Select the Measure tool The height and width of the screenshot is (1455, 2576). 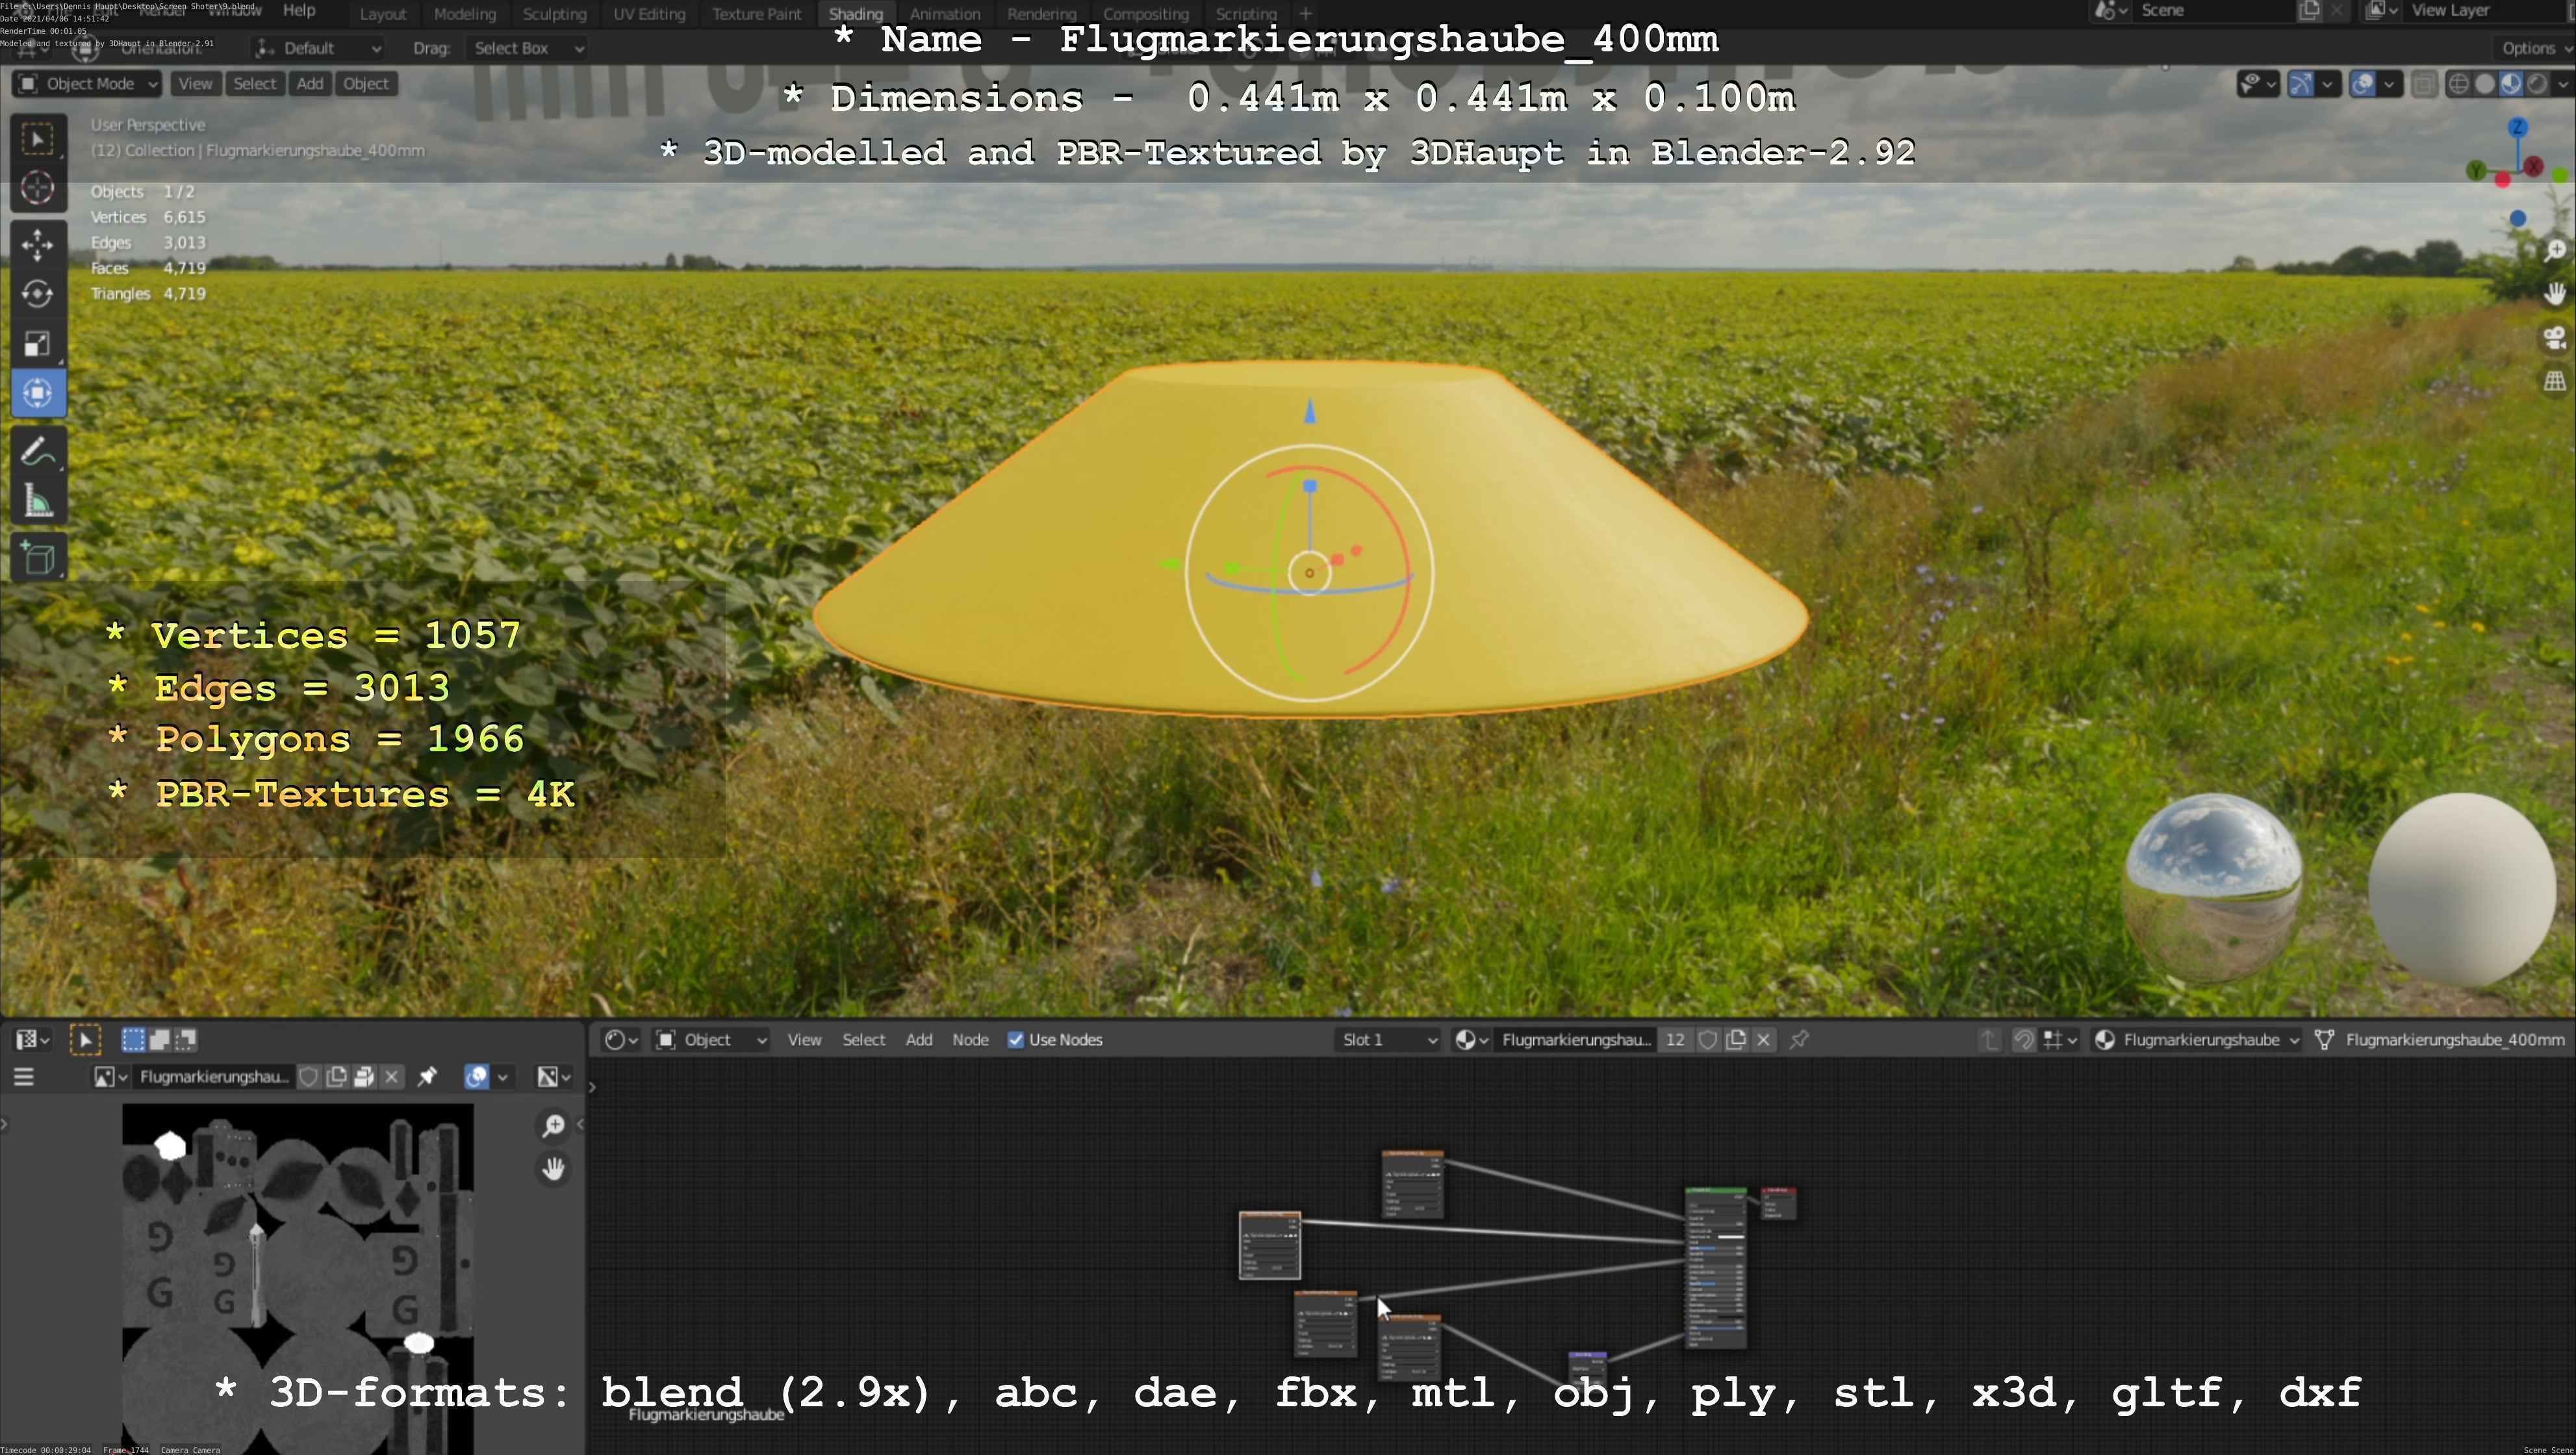[x=38, y=502]
